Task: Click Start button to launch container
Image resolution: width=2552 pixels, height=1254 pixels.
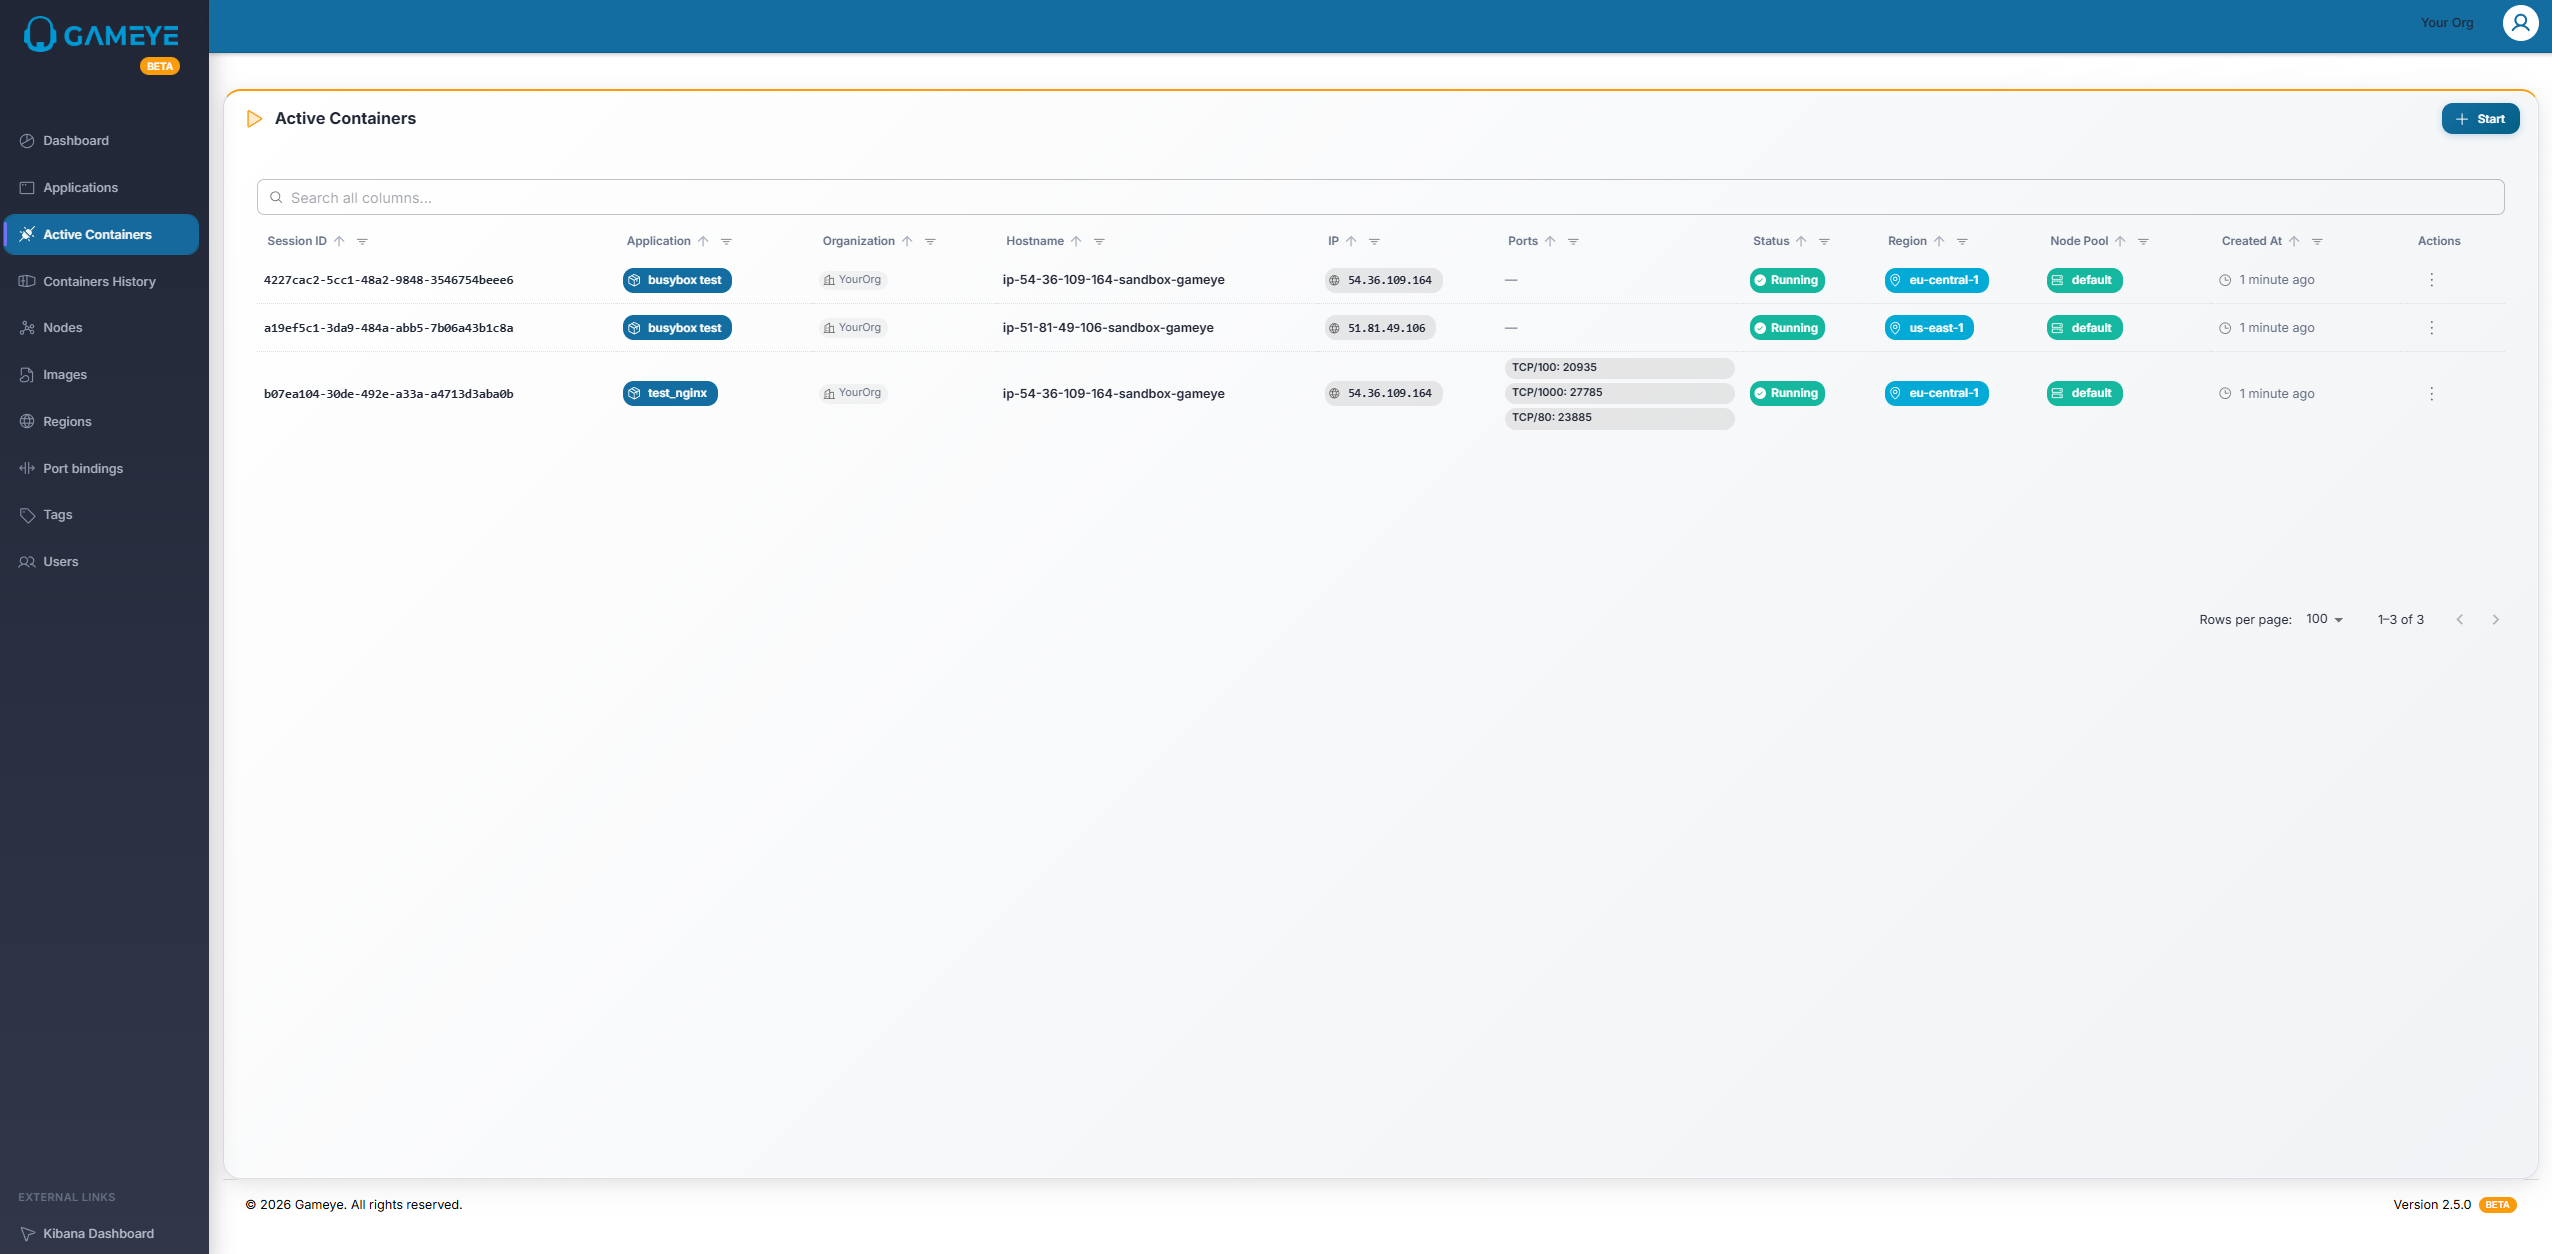Action: [2479, 119]
